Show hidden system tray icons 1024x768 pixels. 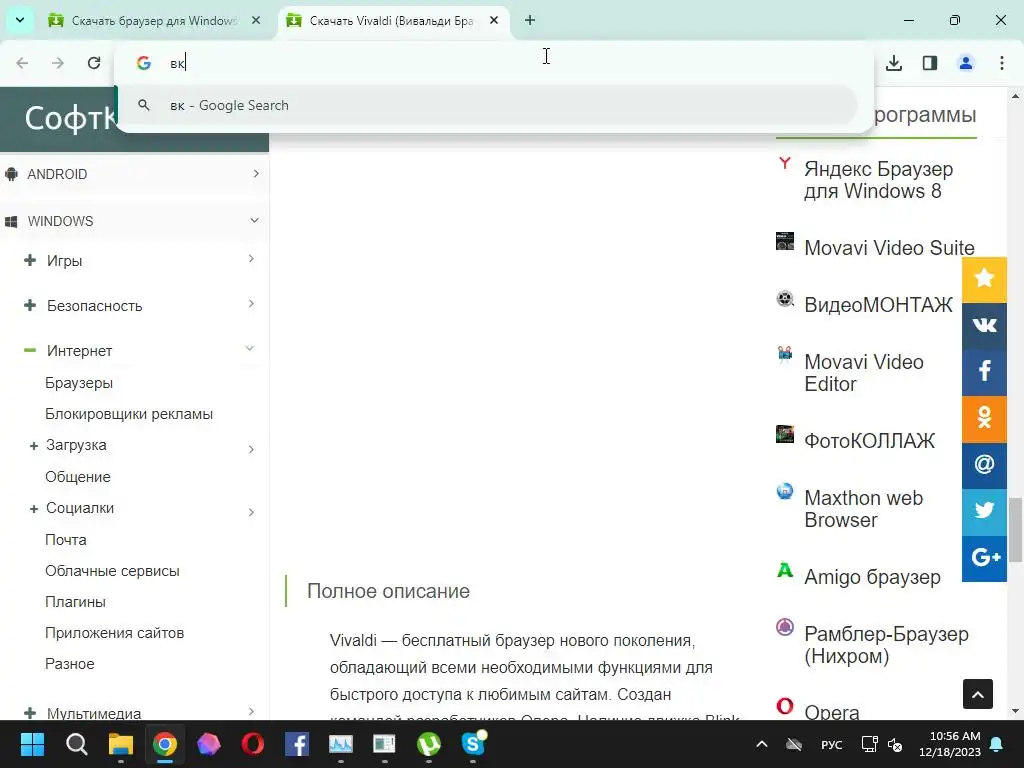[761, 744]
